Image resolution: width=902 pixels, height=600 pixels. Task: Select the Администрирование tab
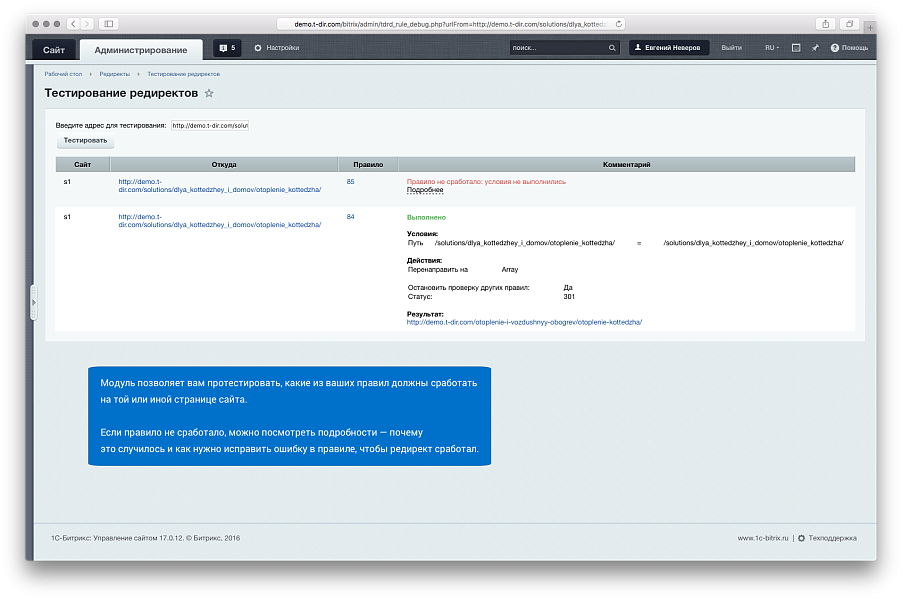coord(140,50)
